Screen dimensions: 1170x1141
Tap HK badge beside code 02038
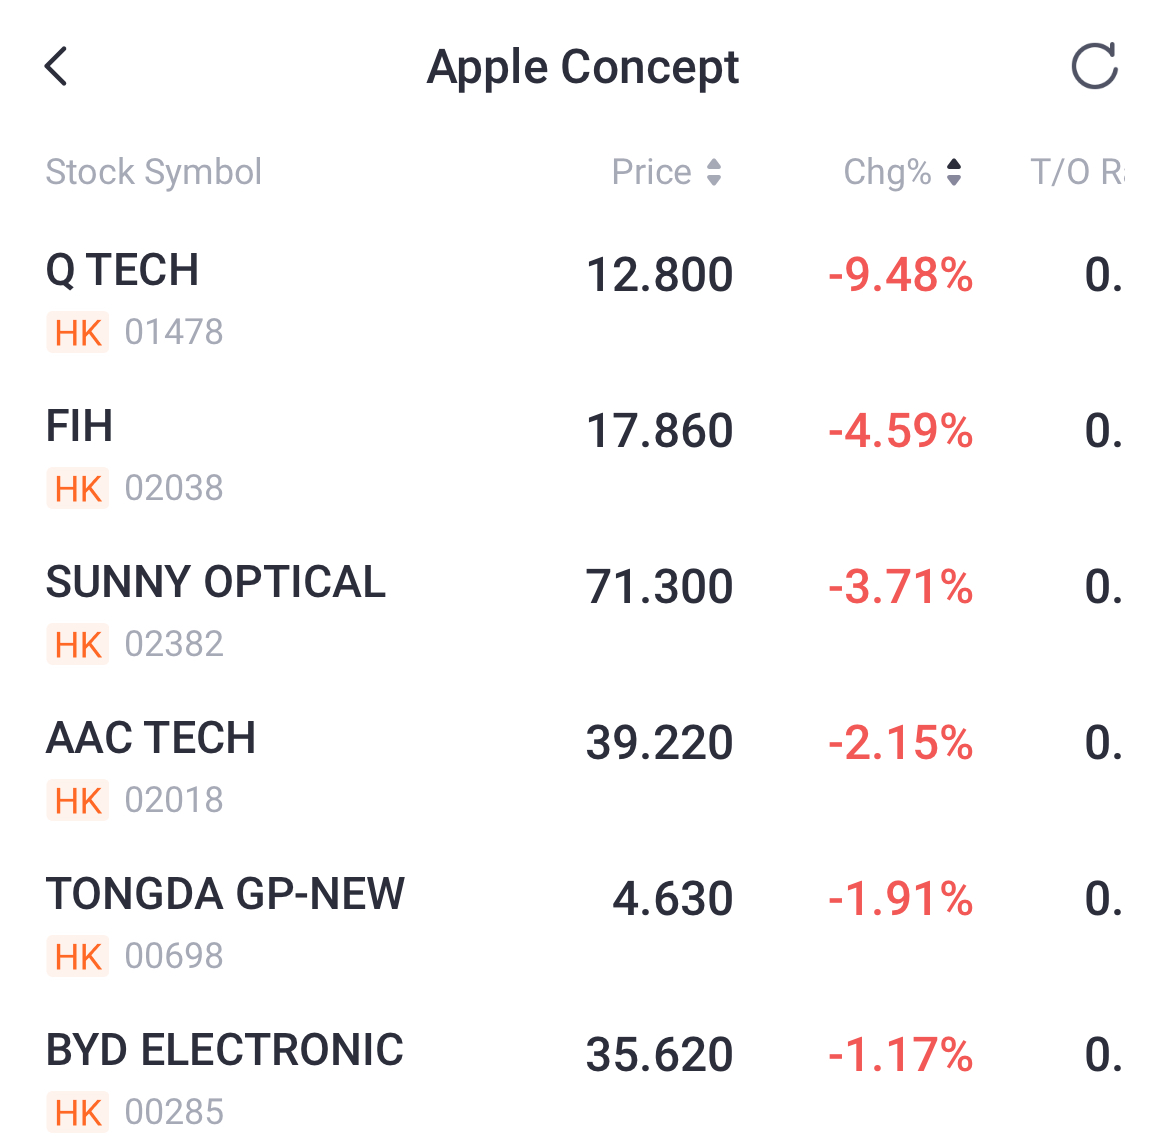[x=78, y=489]
